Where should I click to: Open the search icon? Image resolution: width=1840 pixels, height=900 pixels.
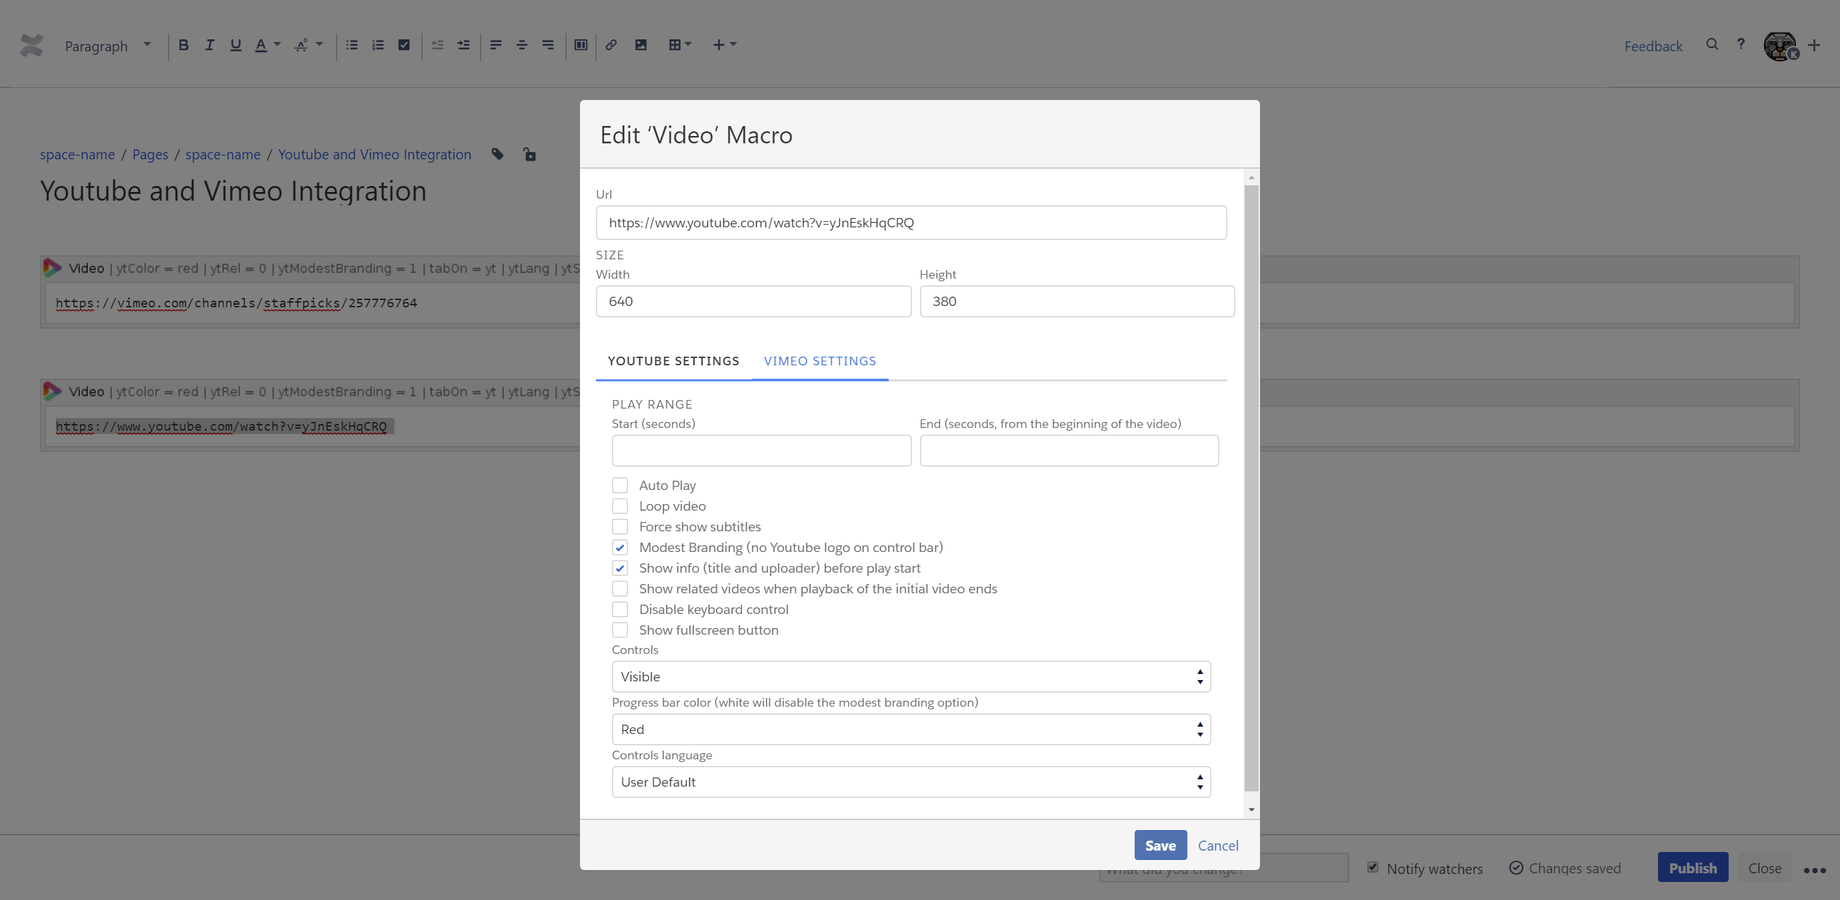(x=1712, y=45)
